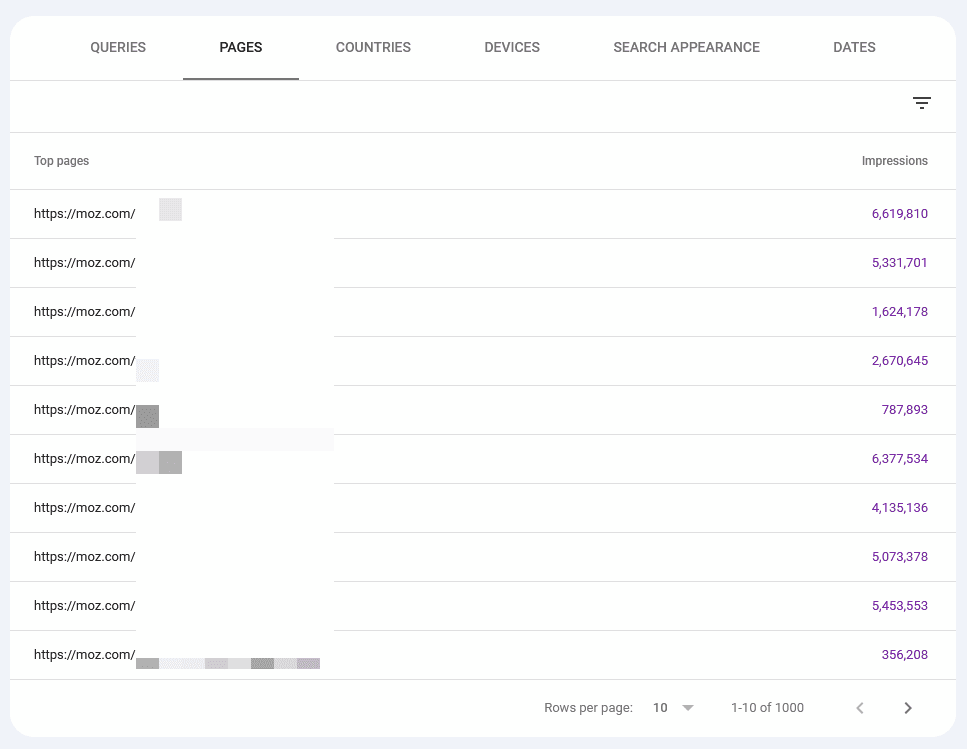This screenshot has height=749, width=967.
Task: Click the 1-10 of 1000 pagination text
Action: tap(767, 708)
